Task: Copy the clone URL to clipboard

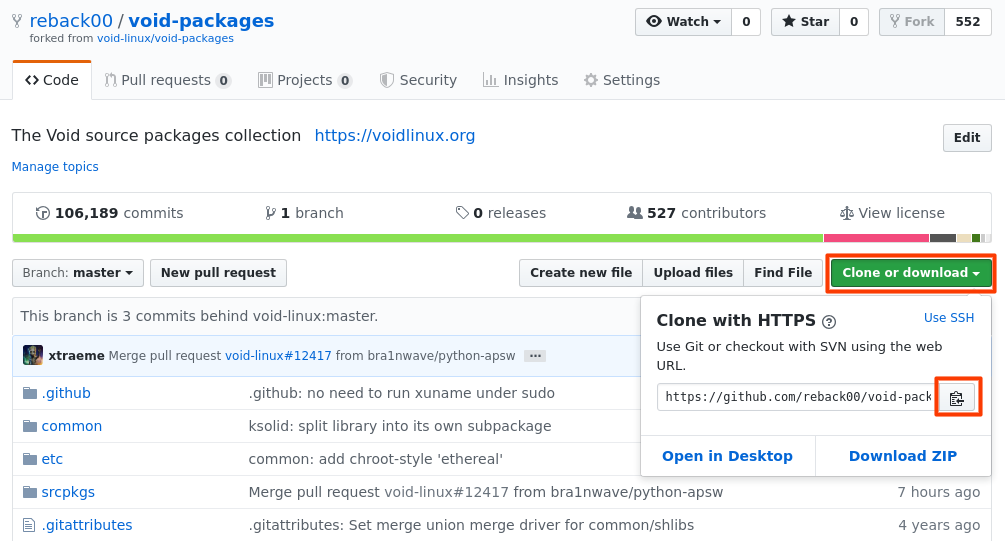Action: click(x=956, y=397)
